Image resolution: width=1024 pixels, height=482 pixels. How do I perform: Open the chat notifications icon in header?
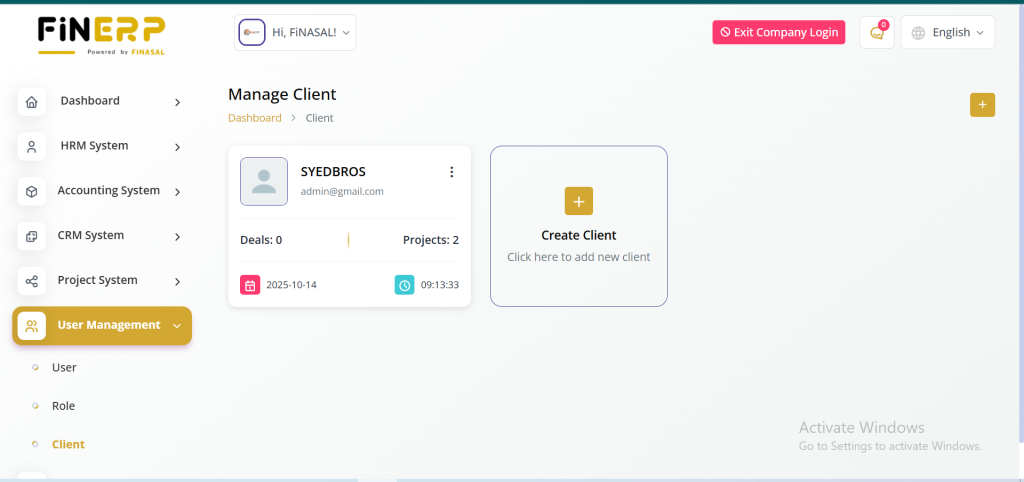(x=877, y=32)
